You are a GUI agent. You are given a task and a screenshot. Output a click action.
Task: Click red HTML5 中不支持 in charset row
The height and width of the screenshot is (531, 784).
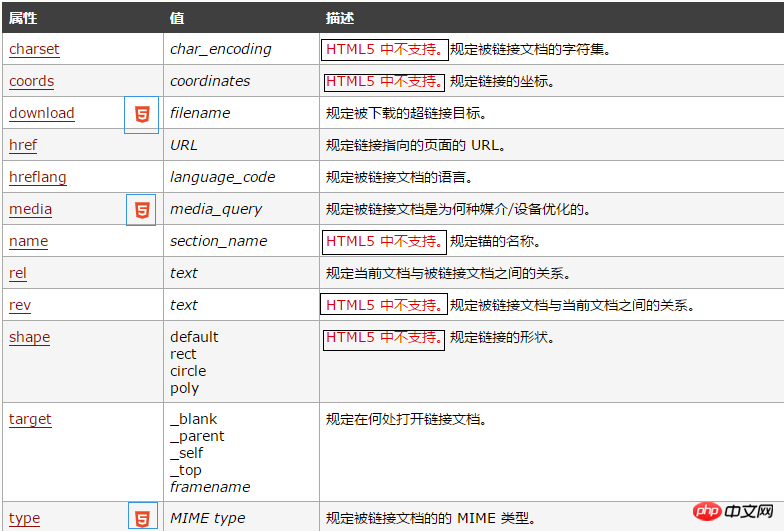pos(384,50)
